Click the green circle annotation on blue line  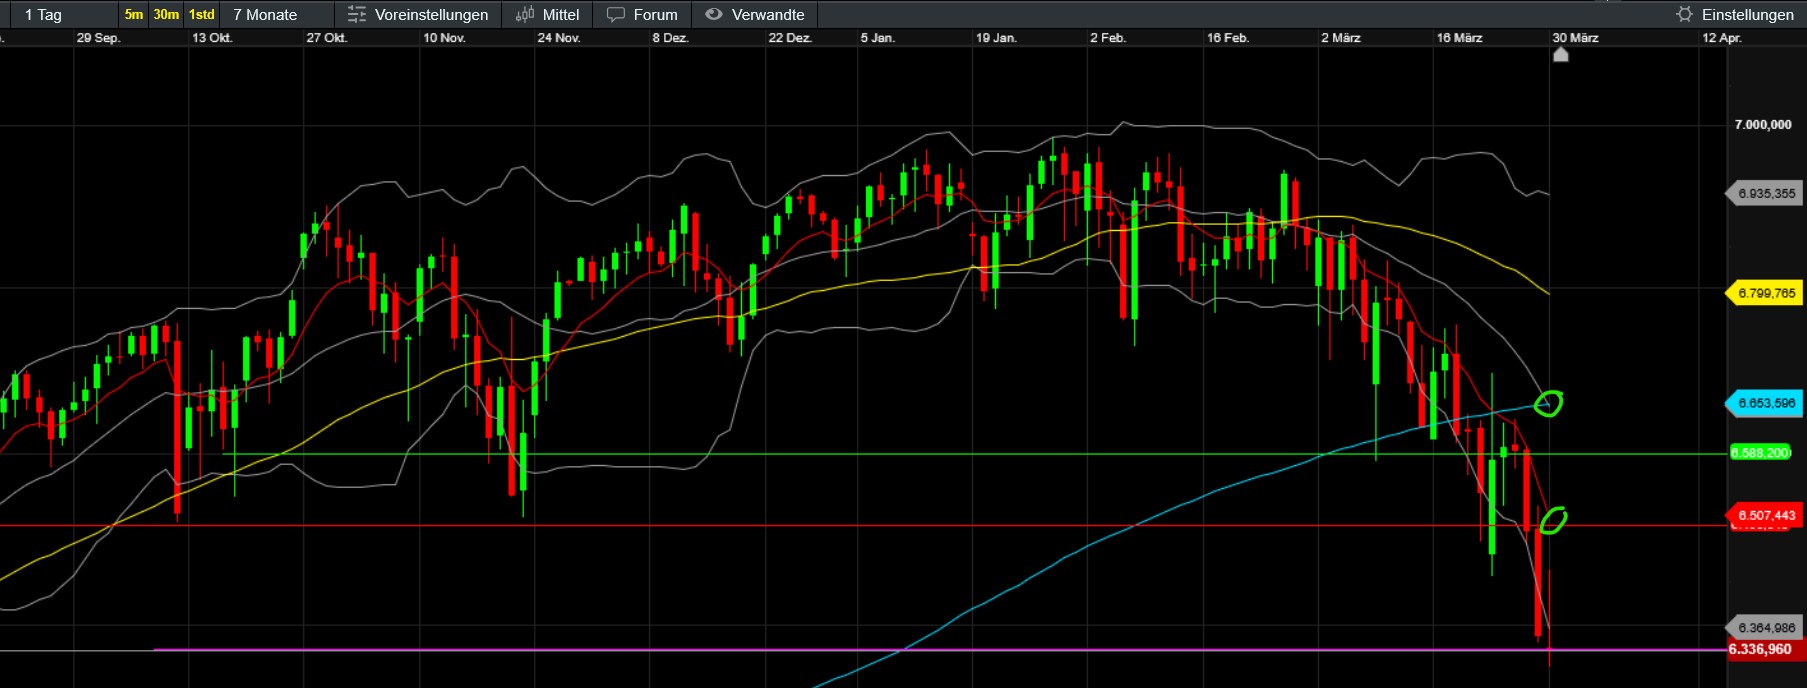tap(1548, 403)
